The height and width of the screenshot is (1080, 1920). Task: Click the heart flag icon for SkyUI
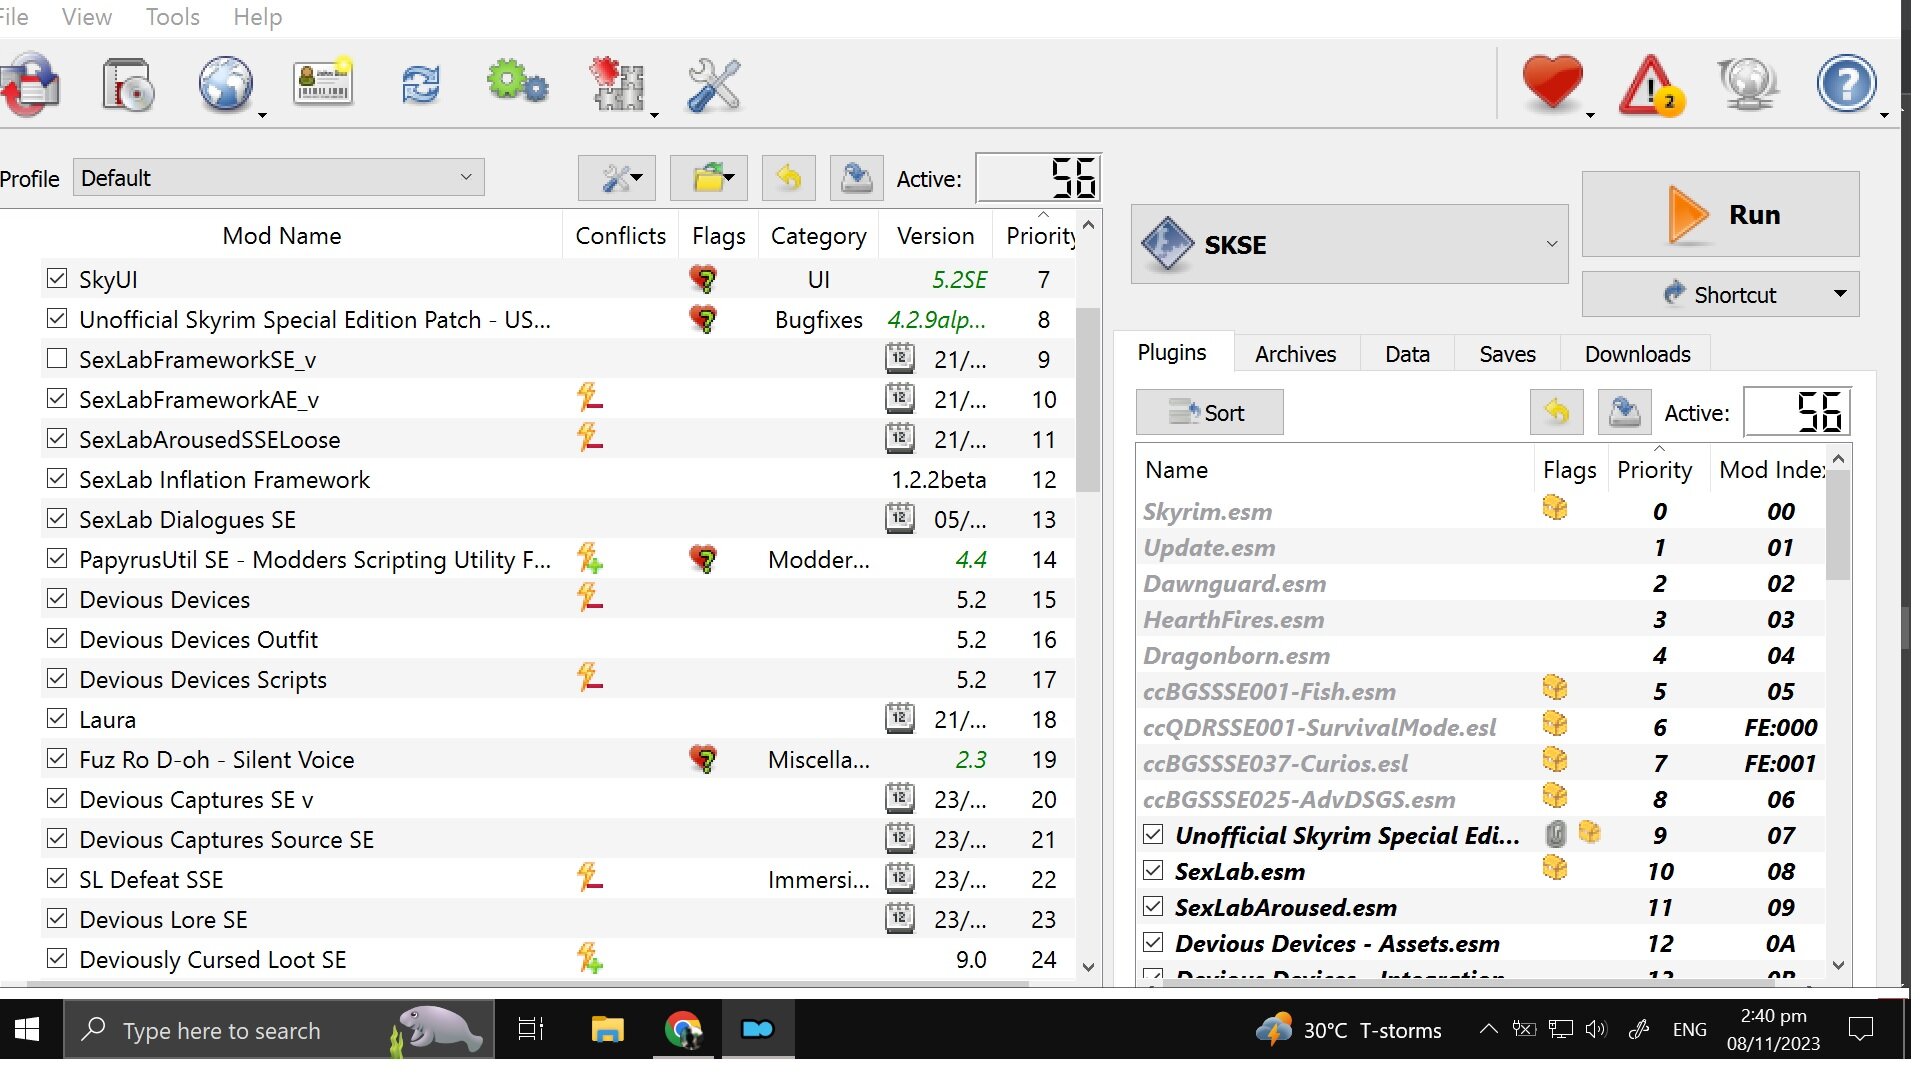click(x=704, y=279)
